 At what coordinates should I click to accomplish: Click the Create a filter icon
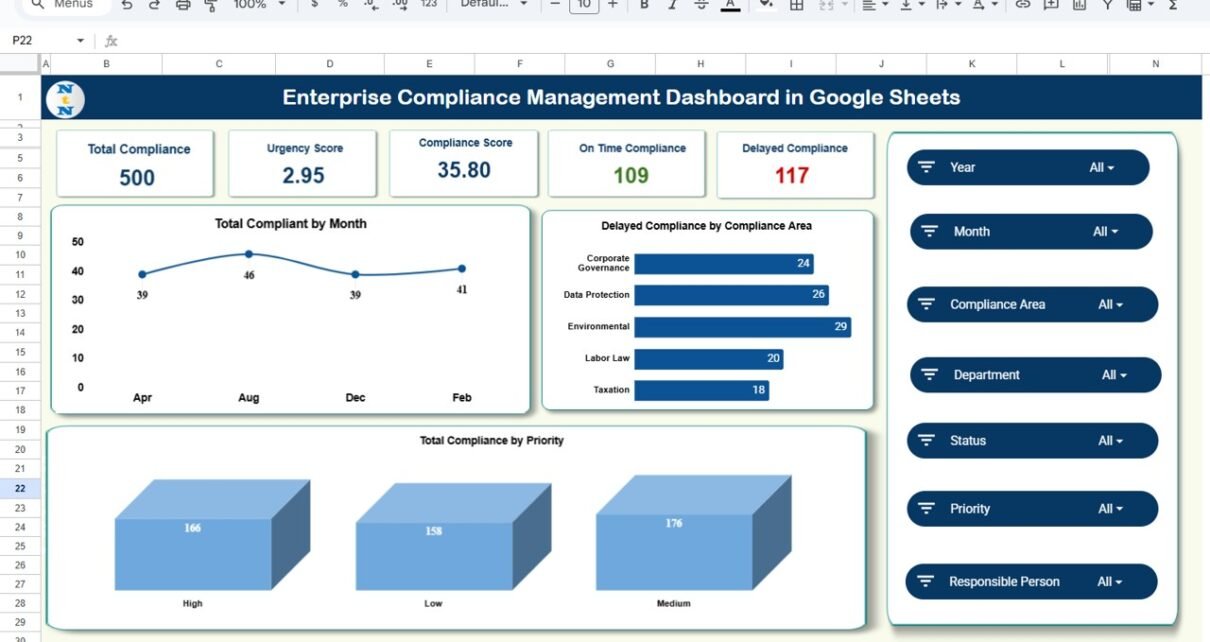tap(1107, 5)
